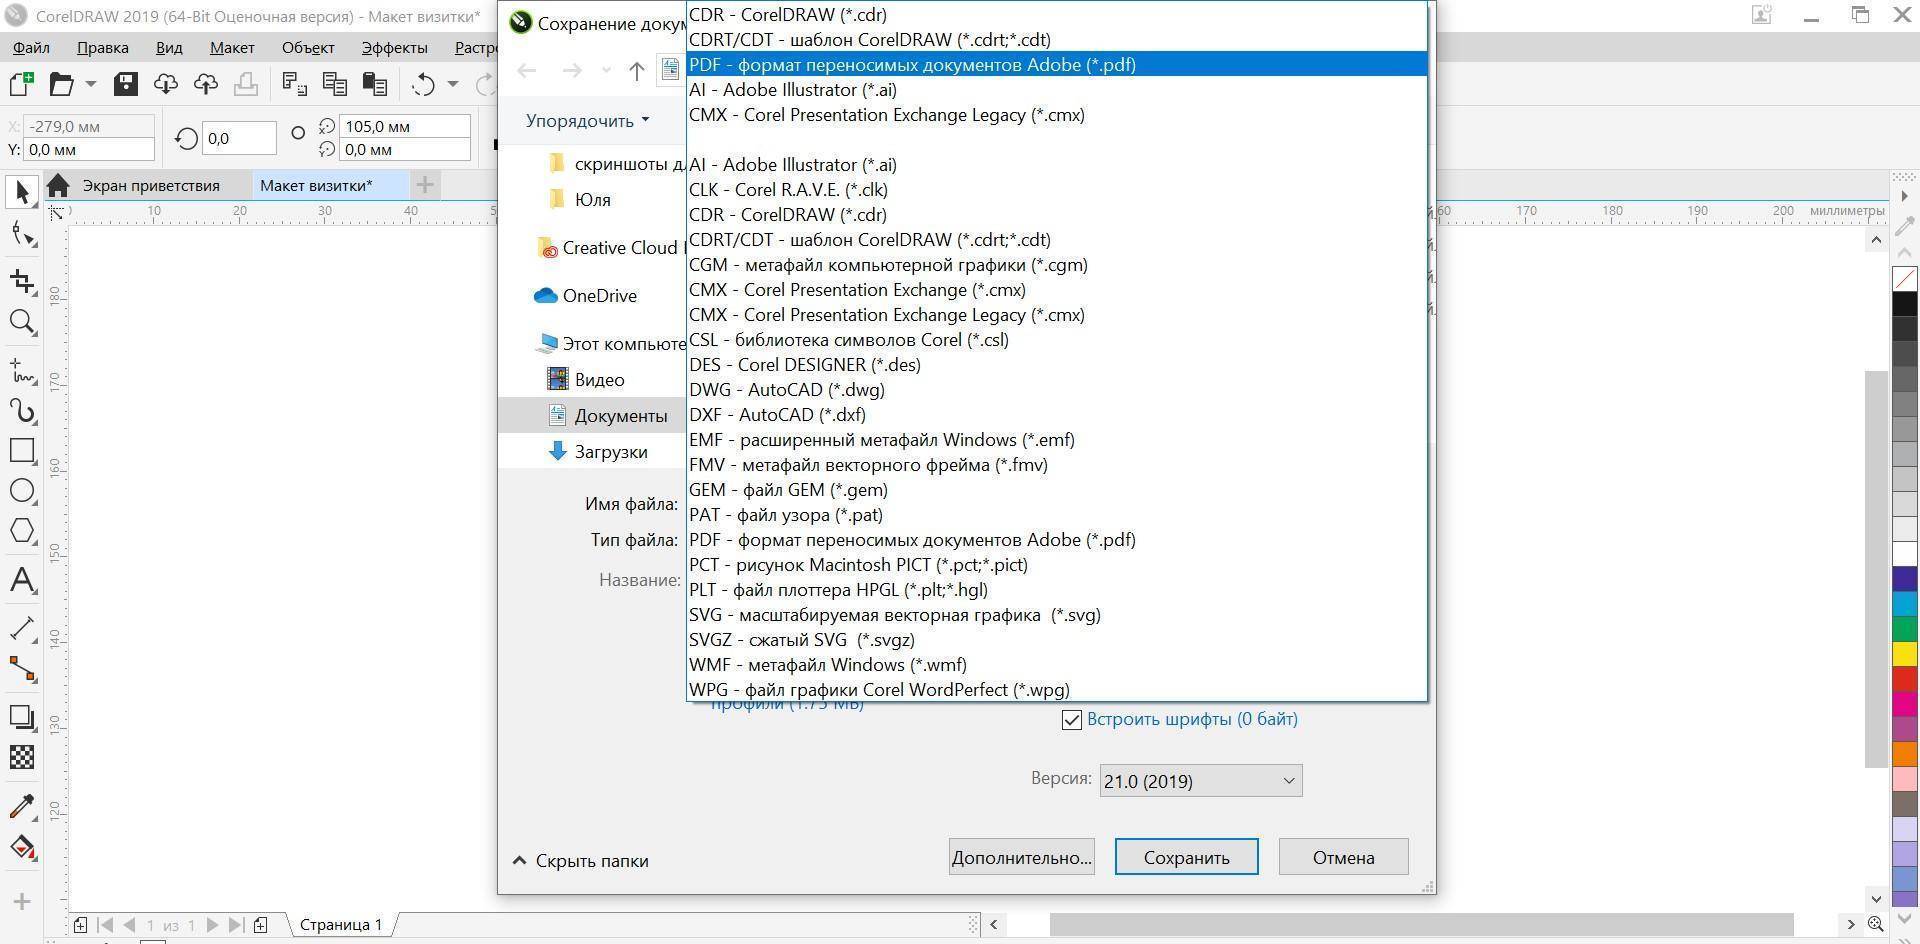Select the Ellipse tool
The width and height of the screenshot is (1920, 944).
point(22,491)
